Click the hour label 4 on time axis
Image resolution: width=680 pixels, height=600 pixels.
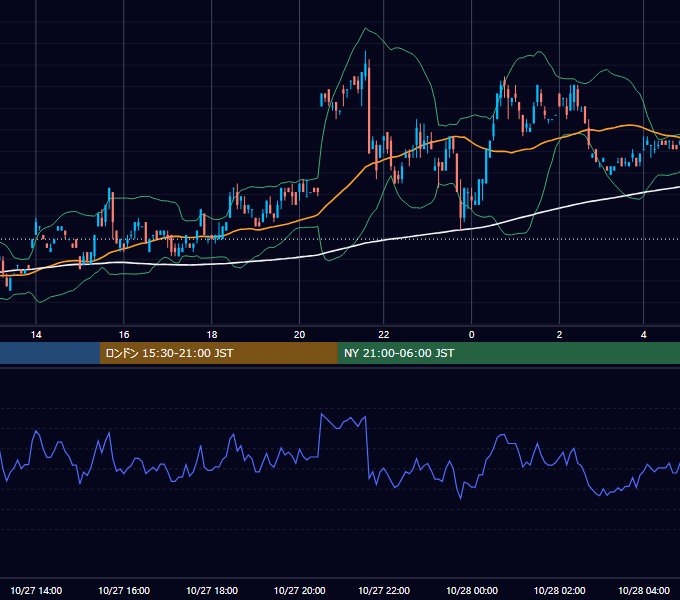click(644, 335)
